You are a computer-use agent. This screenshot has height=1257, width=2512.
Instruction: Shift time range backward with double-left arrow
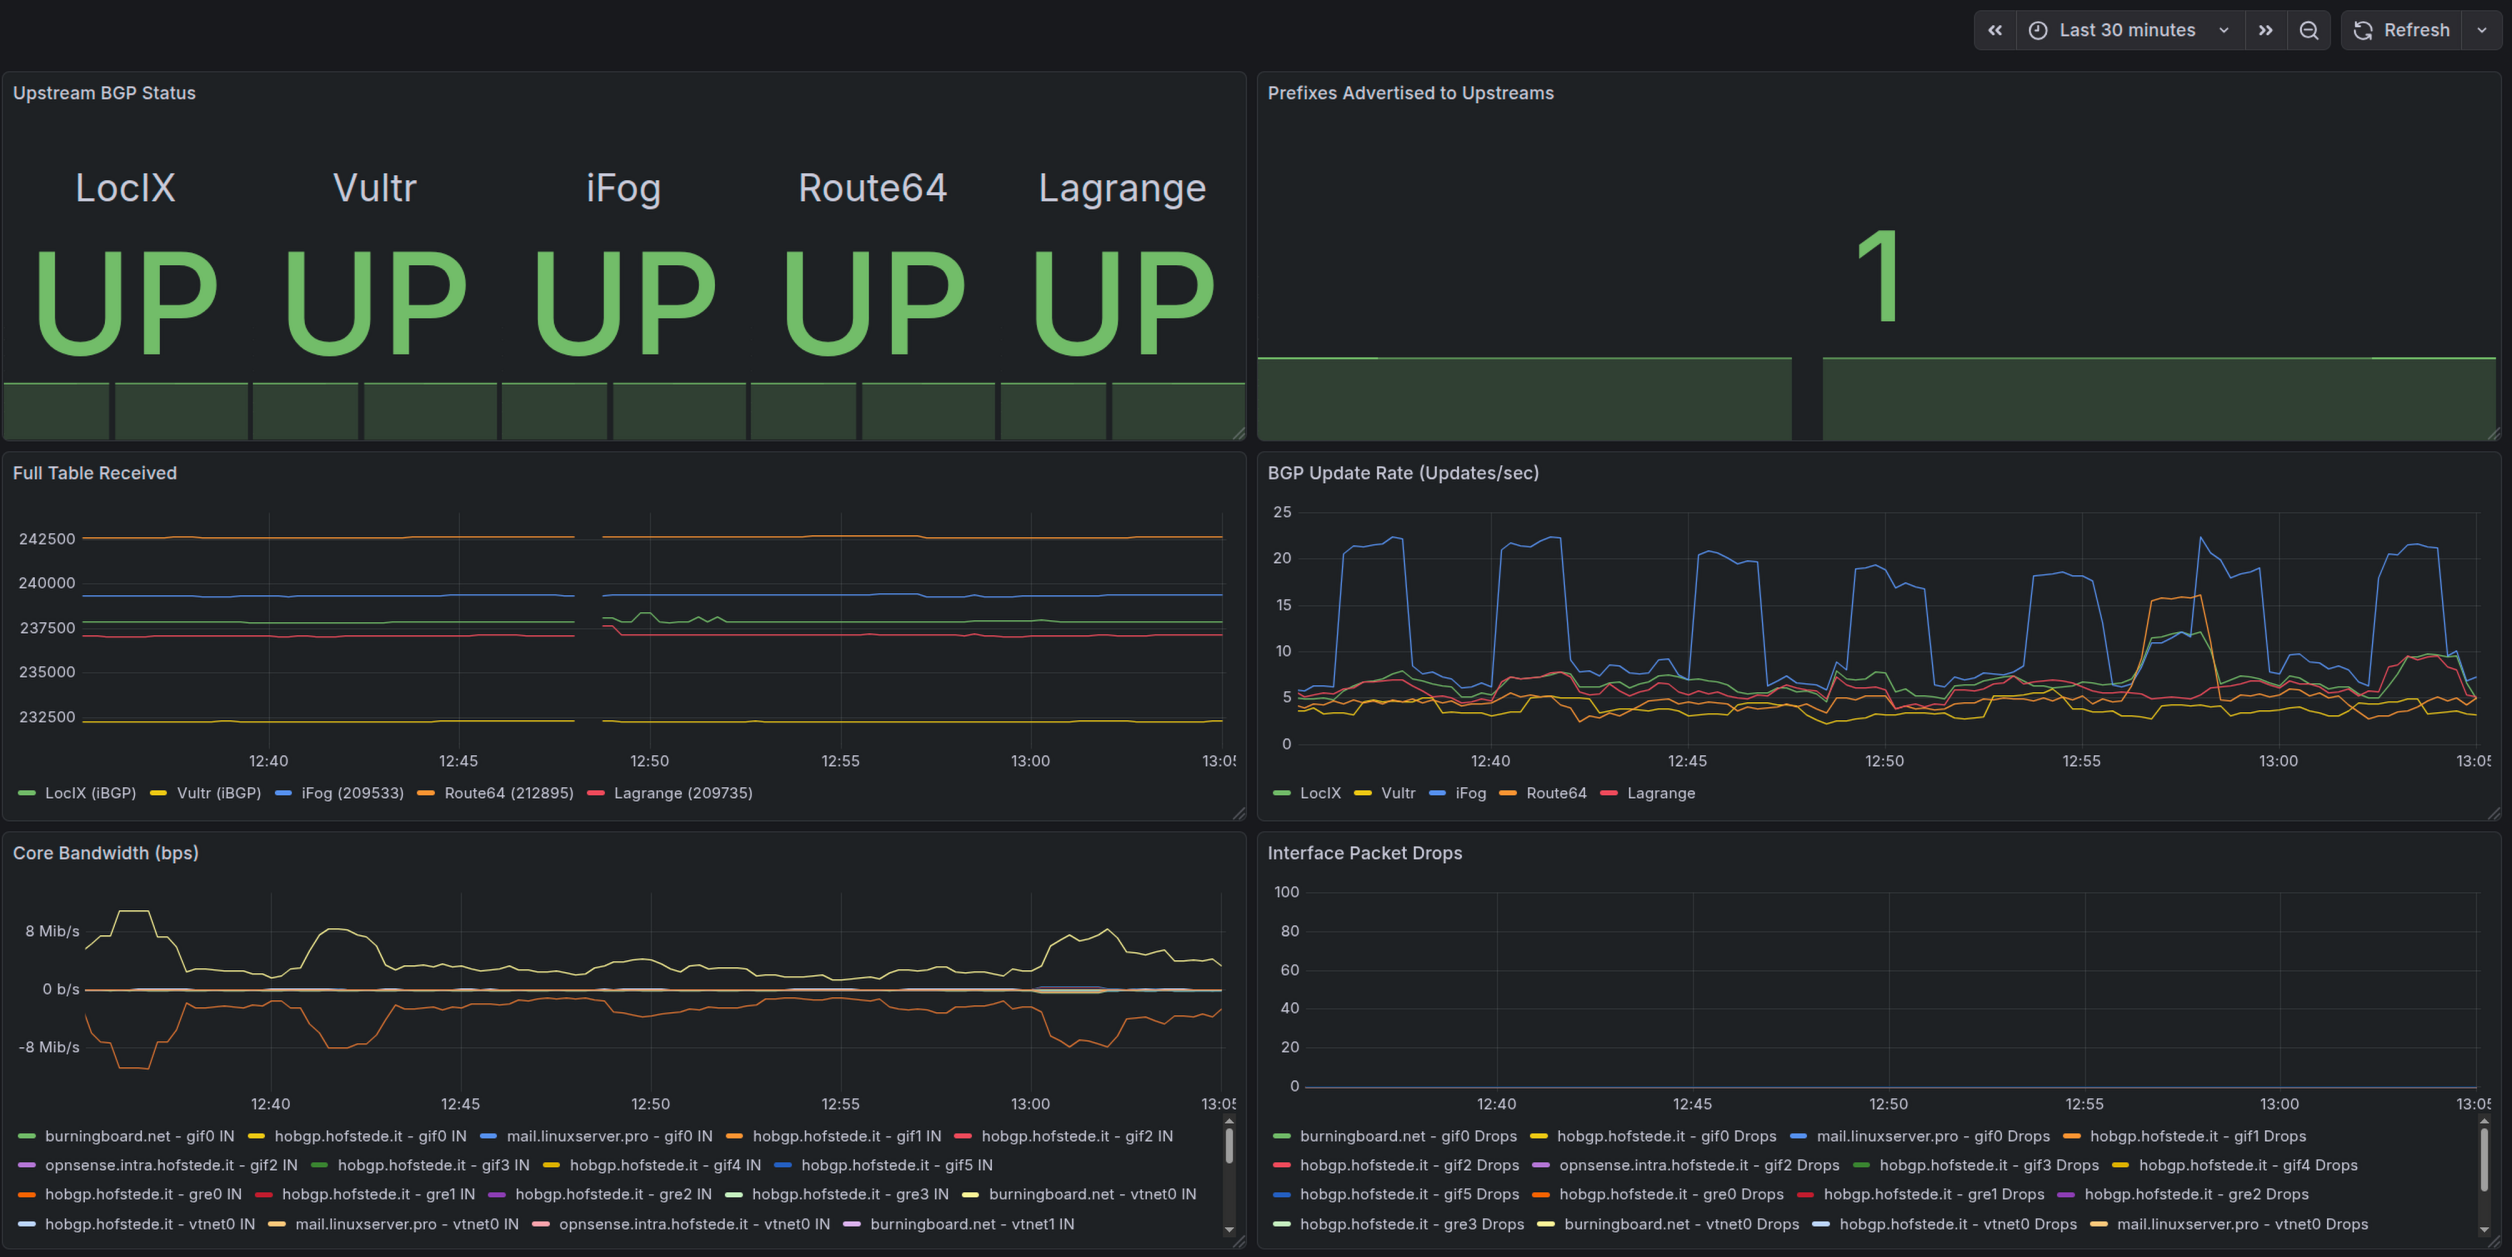1995,30
